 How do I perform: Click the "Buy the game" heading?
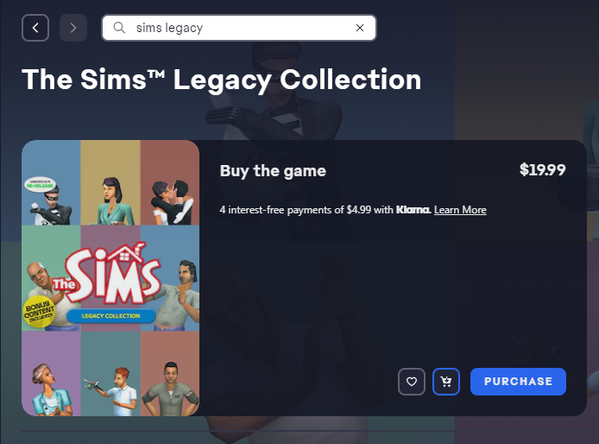[273, 171]
